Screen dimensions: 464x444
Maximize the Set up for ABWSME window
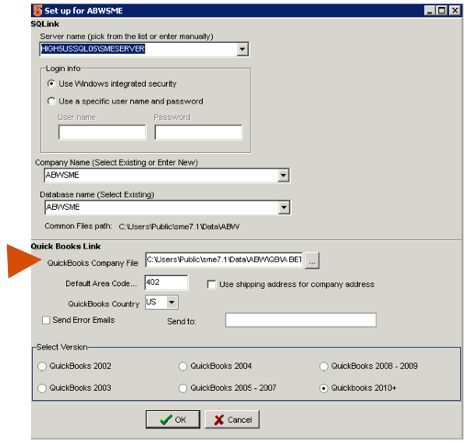tap(442, 11)
